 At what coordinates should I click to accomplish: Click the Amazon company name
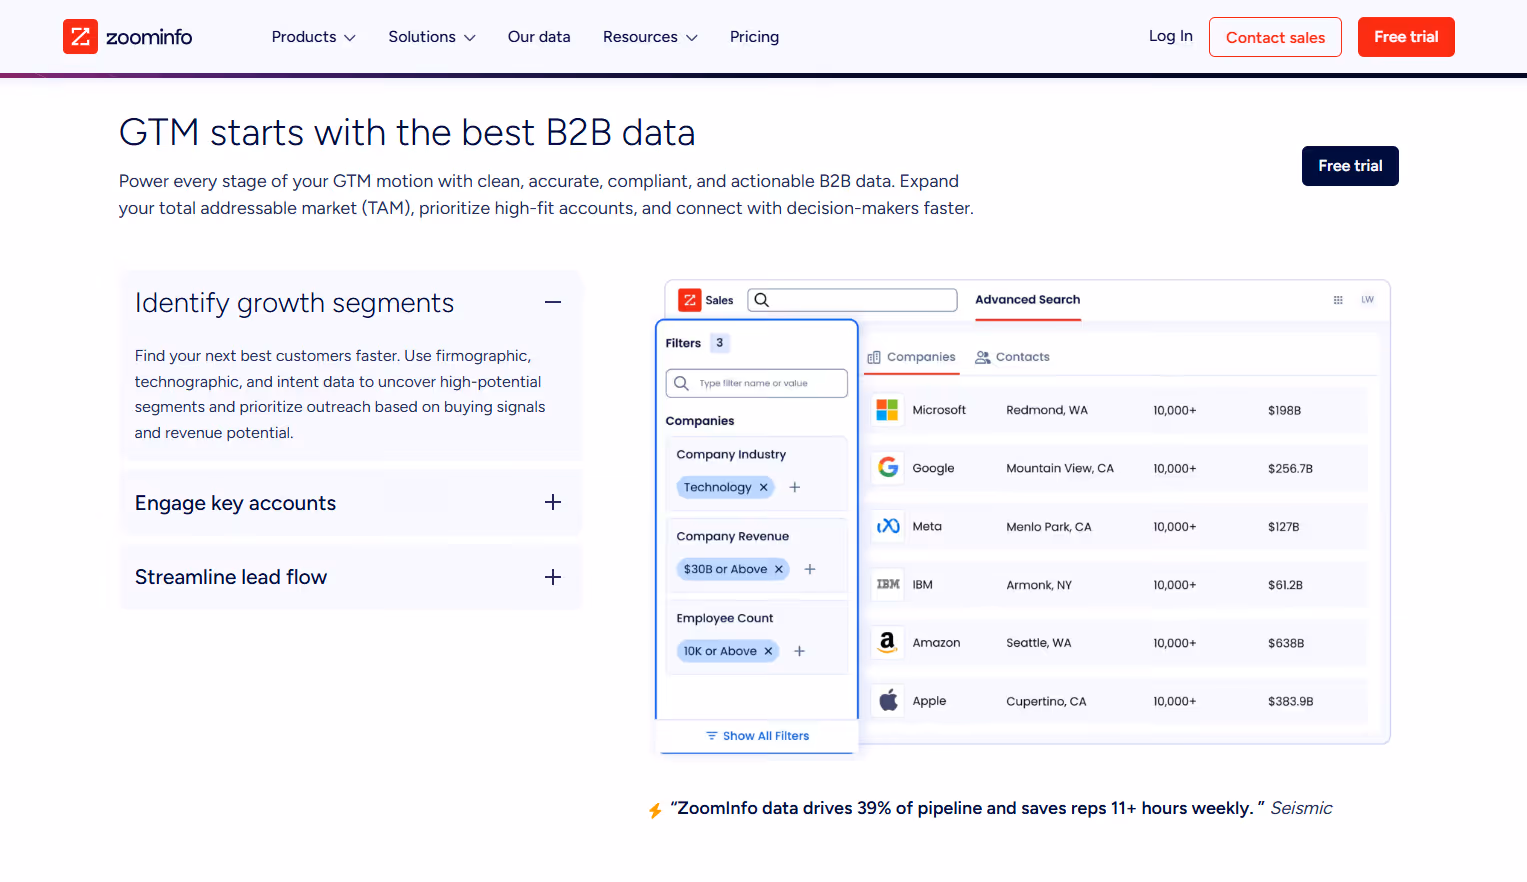coord(936,643)
